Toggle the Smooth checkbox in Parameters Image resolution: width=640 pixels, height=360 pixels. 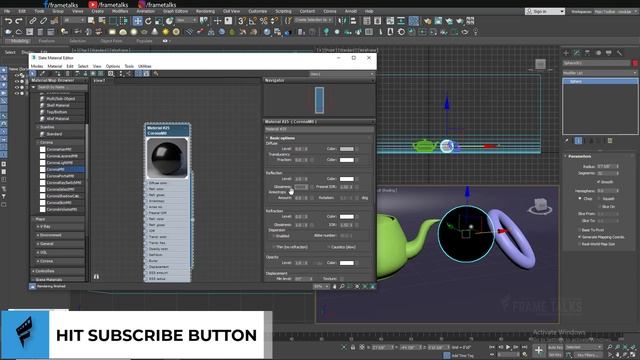click(598, 182)
